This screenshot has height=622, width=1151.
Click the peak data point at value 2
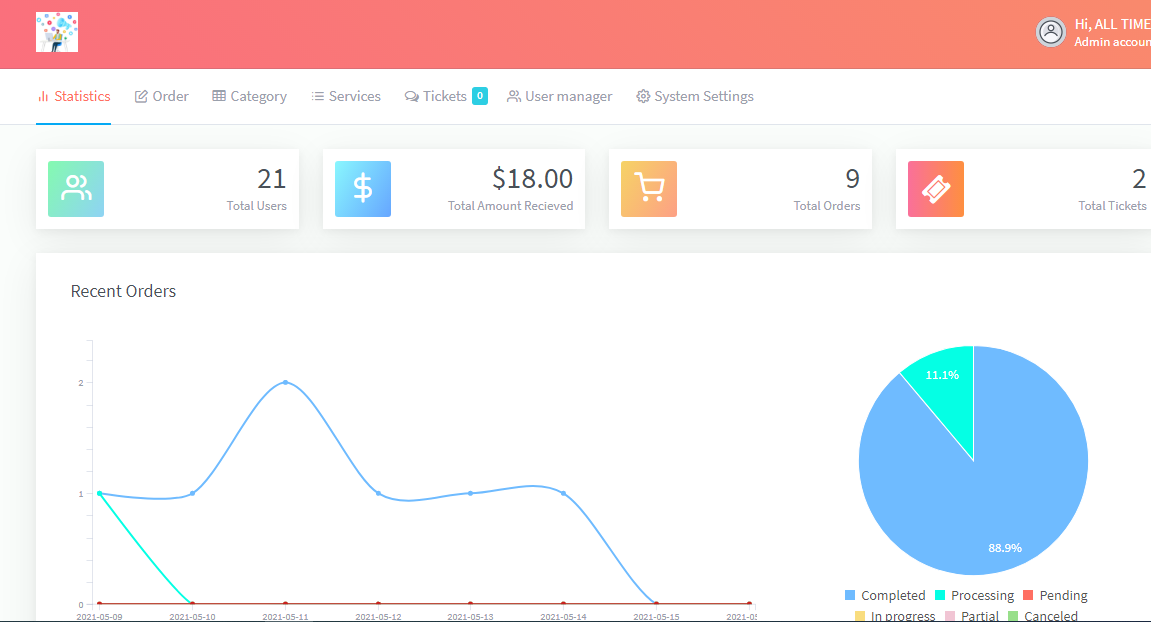pos(285,382)
